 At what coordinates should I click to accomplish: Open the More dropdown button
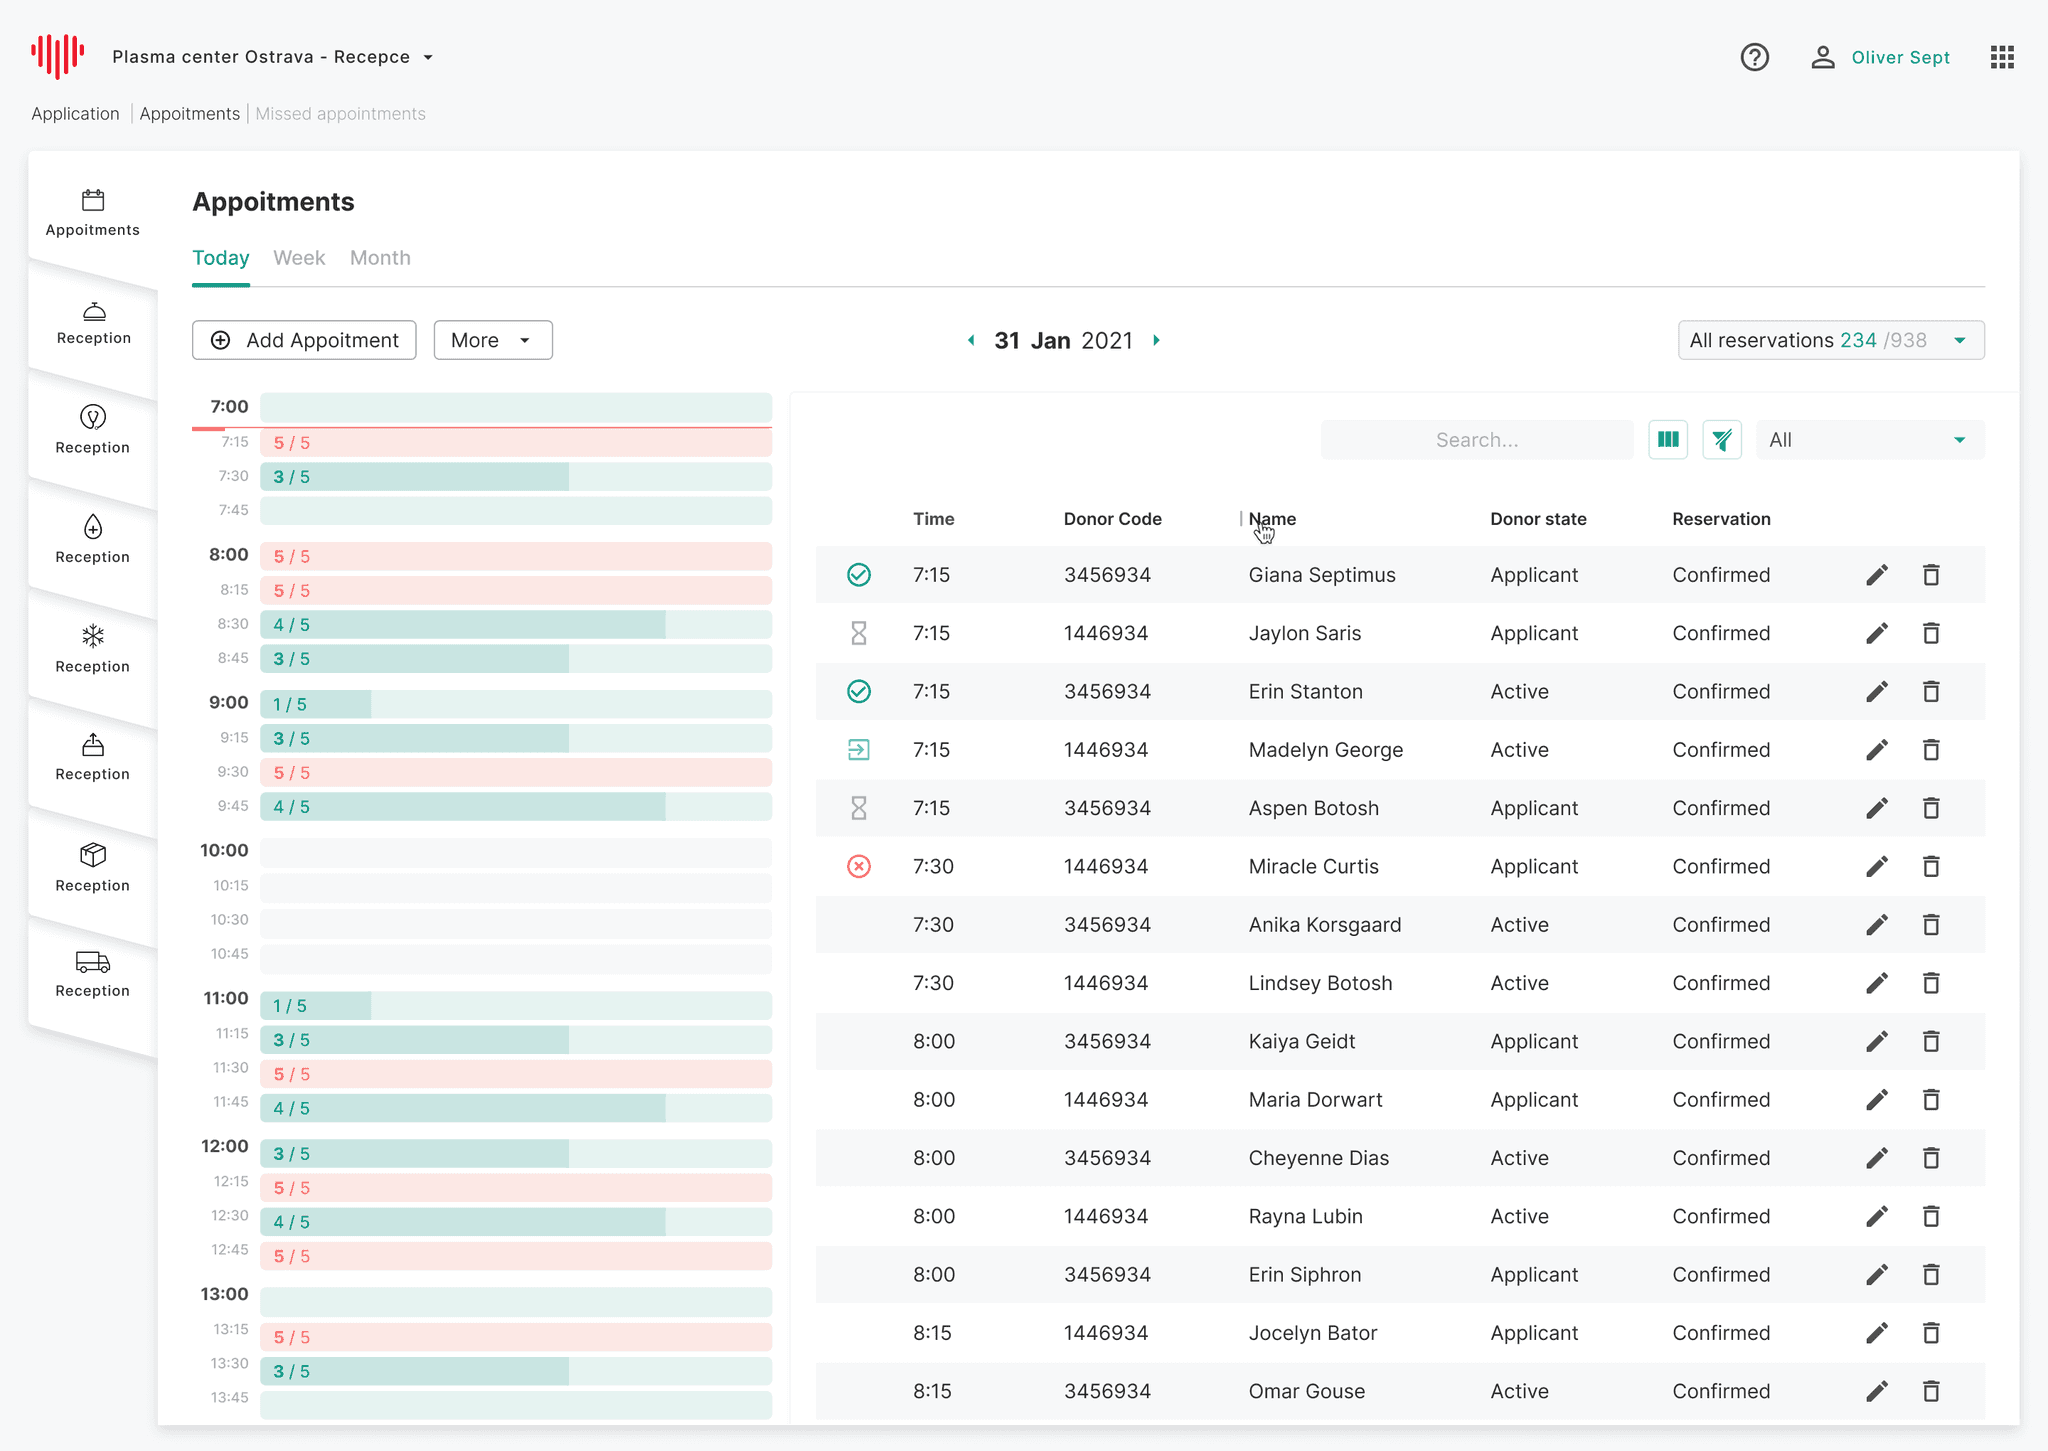pos(492,340)
